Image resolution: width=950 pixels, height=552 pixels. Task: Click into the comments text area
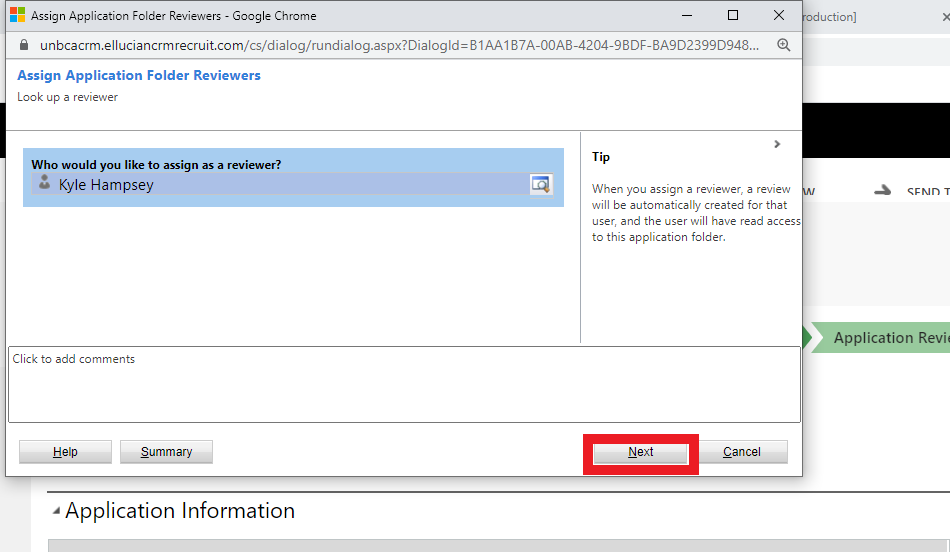click(x=404, y=385)
